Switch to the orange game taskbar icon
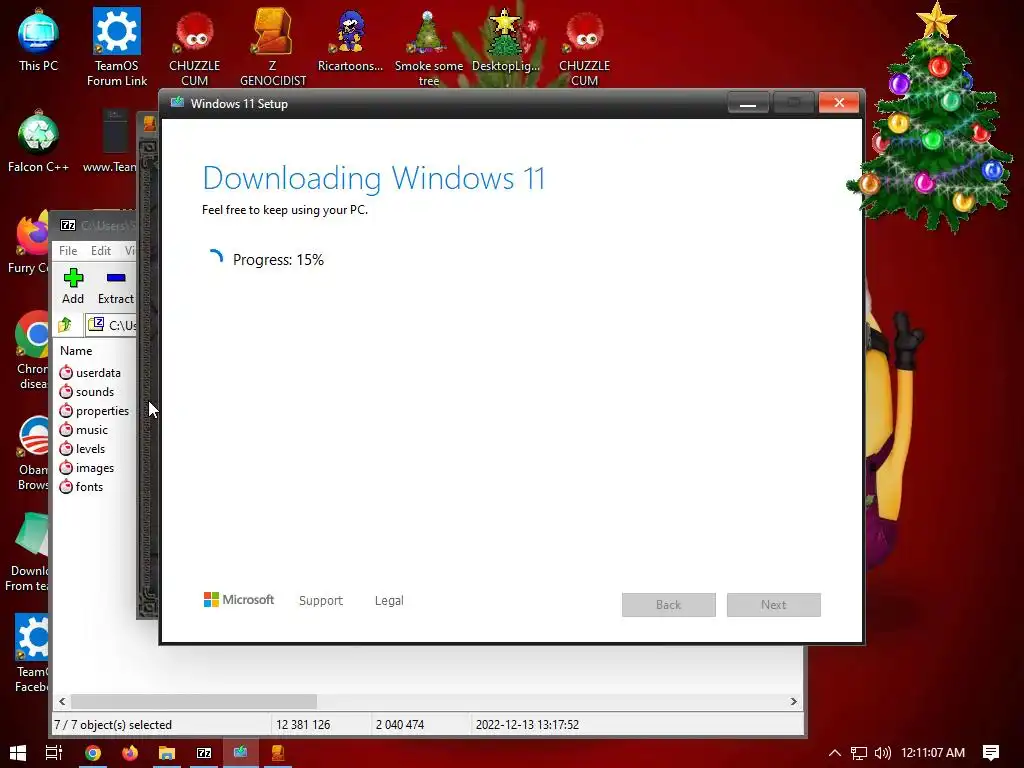The height and width of the screenshot is (768, 1024). [x=278, y=753]
